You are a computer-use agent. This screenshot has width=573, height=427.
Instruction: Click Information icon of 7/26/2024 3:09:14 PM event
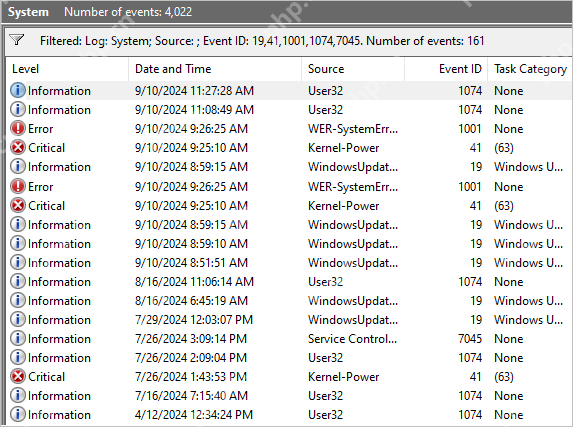point(18,339)
